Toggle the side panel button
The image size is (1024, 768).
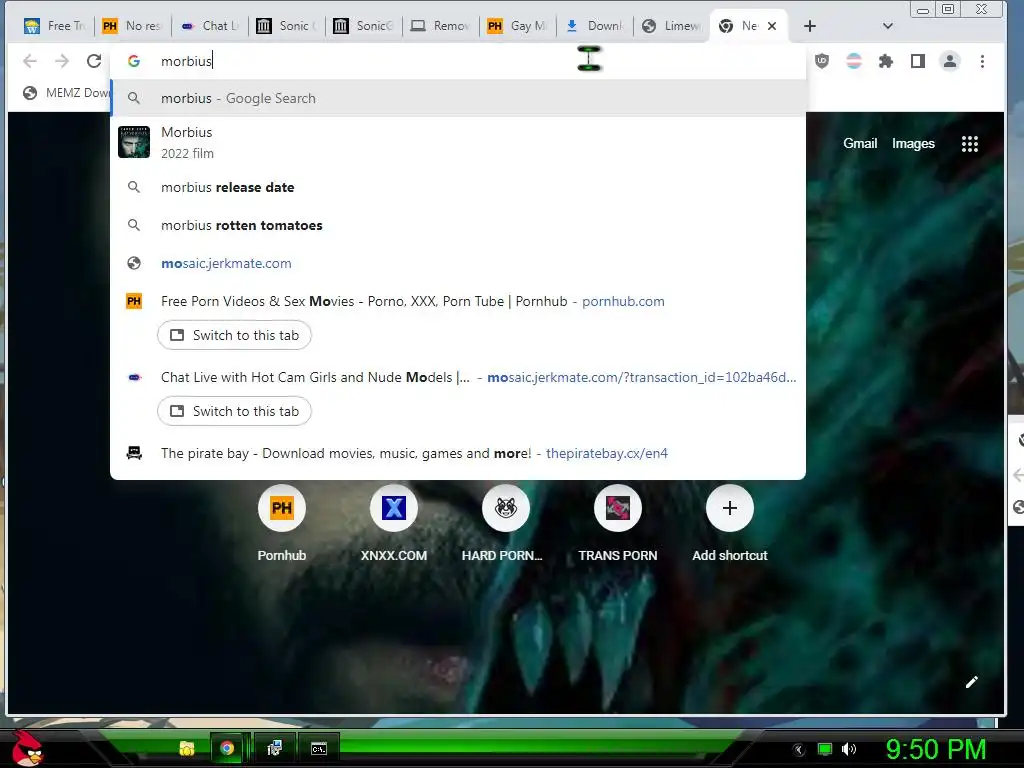click(918, 61)
